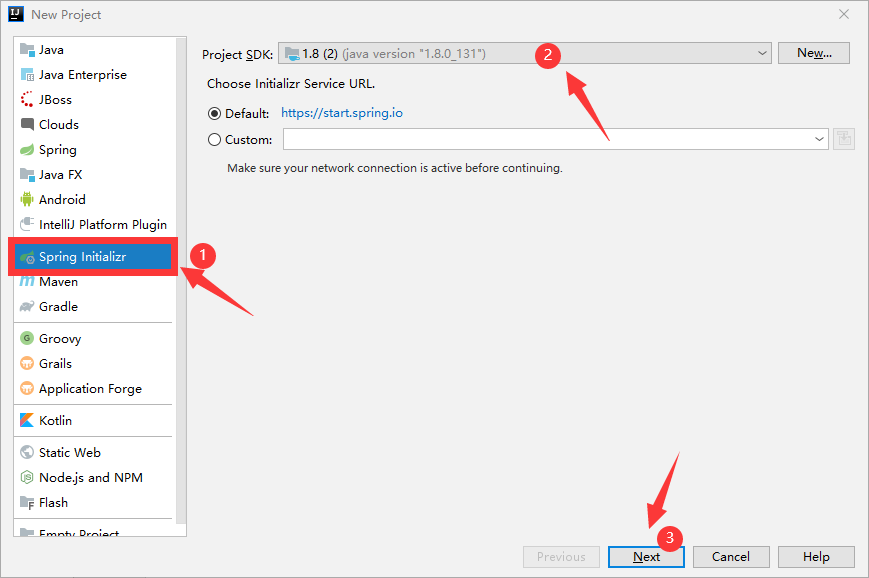
Task: Click the Groovy green G icon
Action: click(x=27, y=338)
